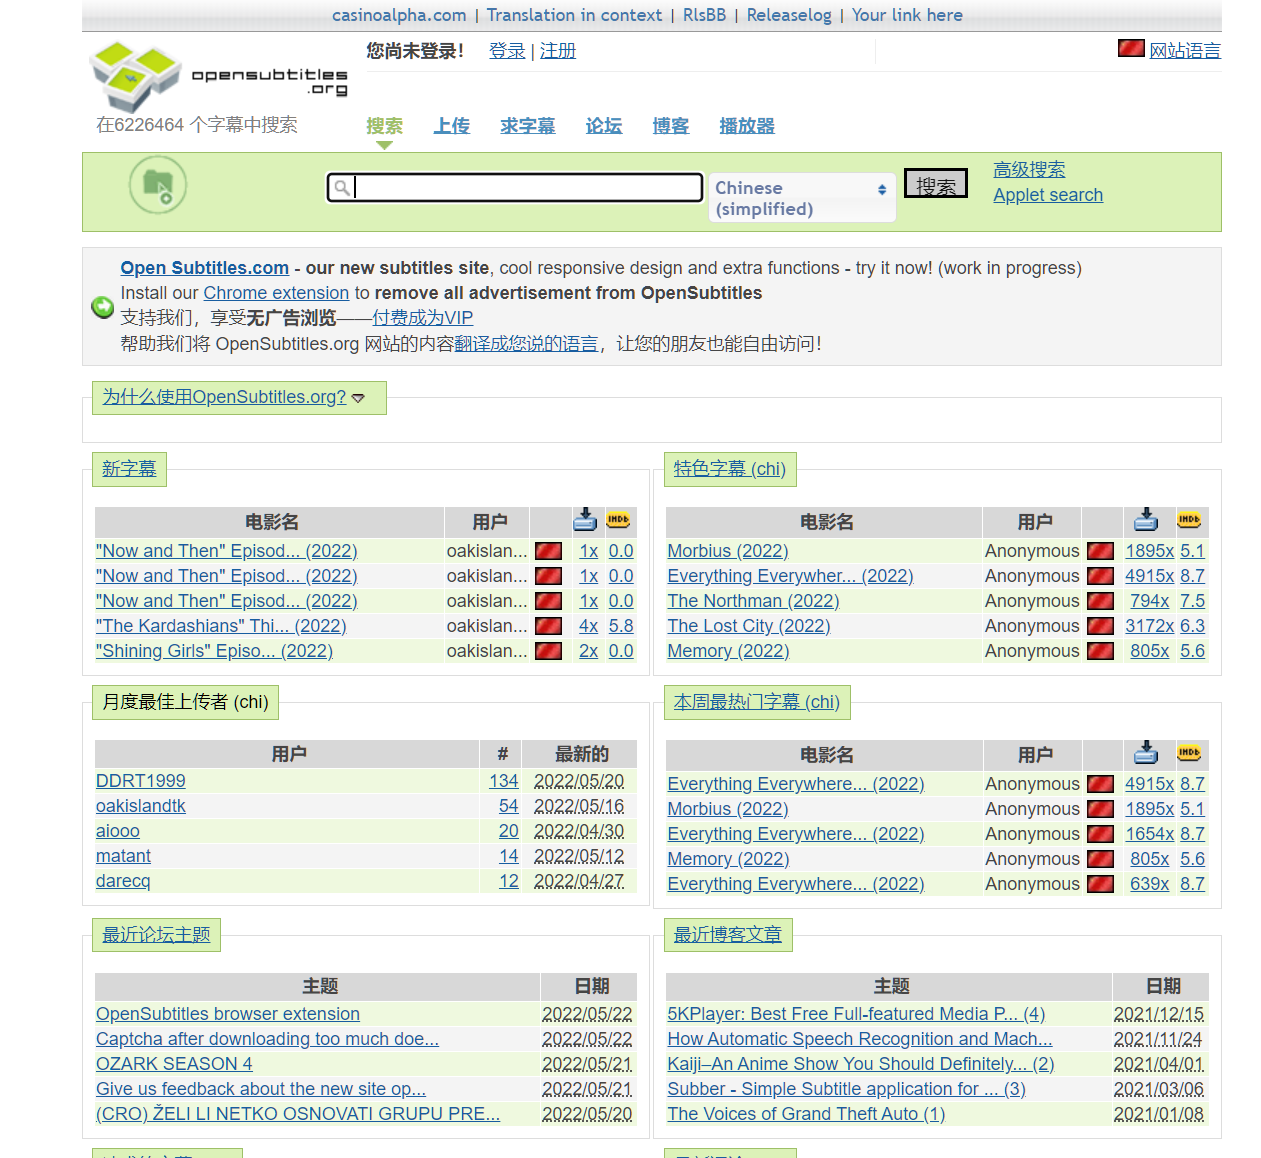Open the Applet search link
The image size is (1261, 1158).
[1048, 195]
